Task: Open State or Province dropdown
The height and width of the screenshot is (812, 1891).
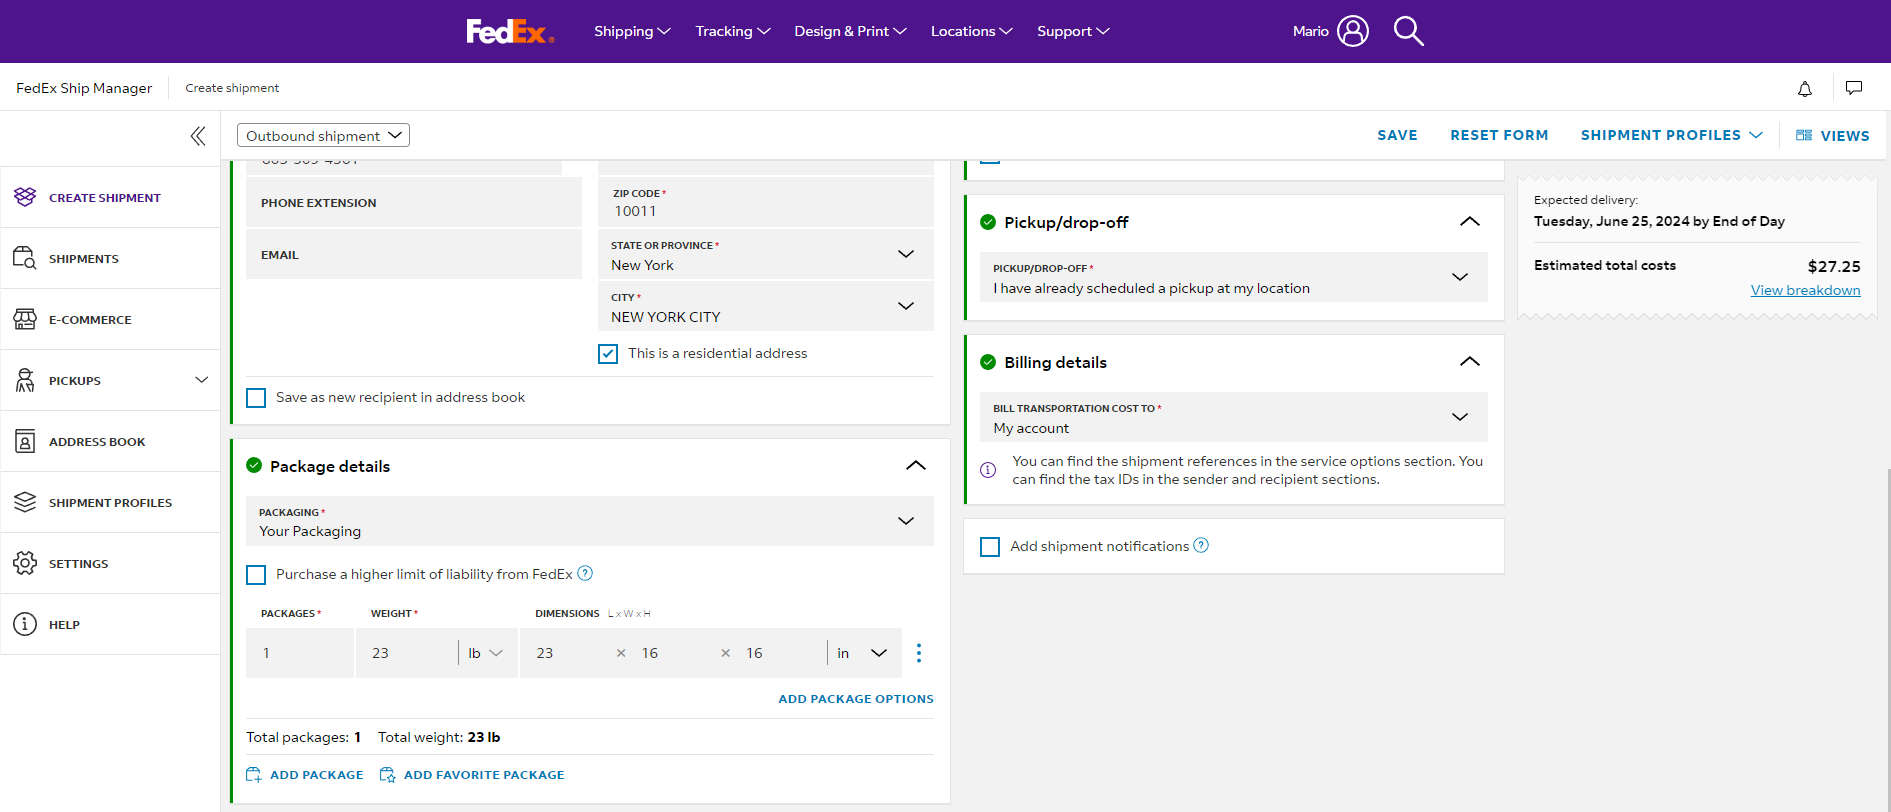Action: 766,254
